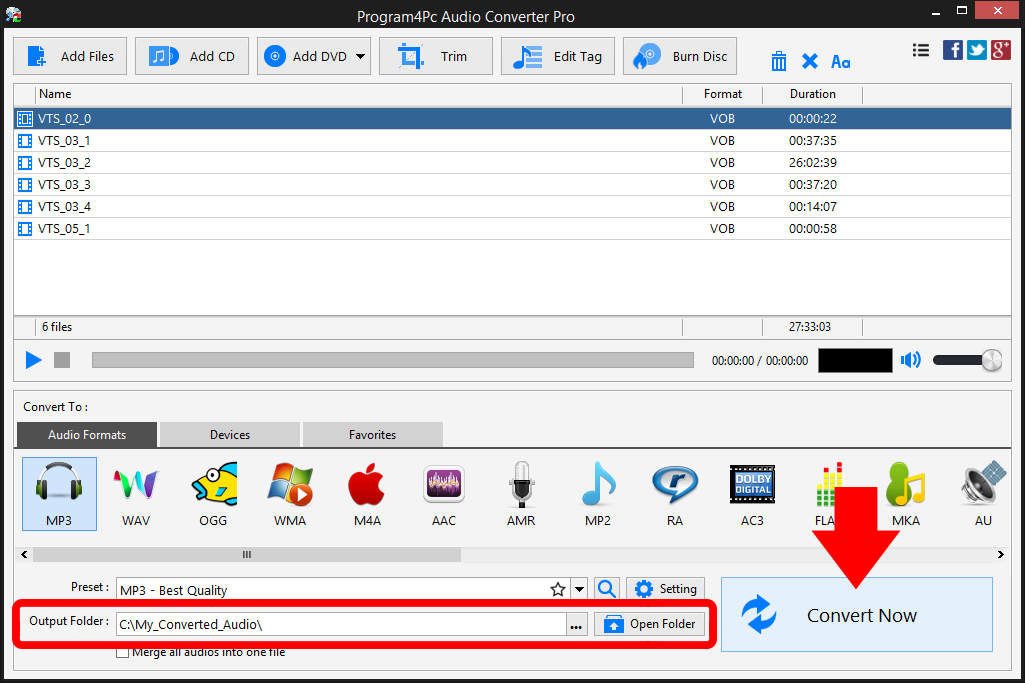Switch to the Devices tab

click(228, 434)
